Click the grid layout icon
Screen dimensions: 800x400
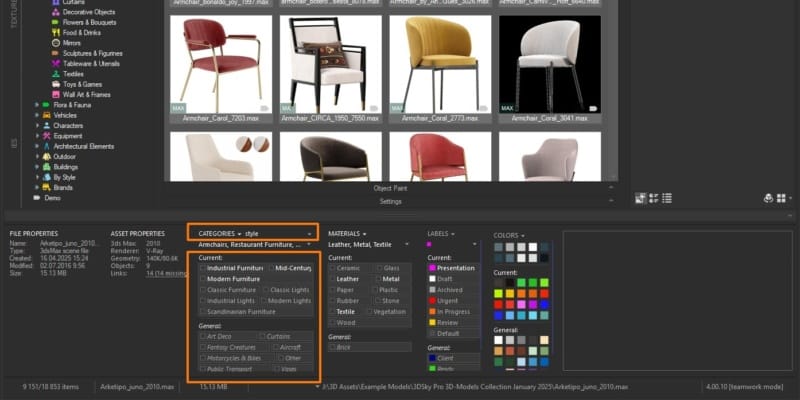781,198
